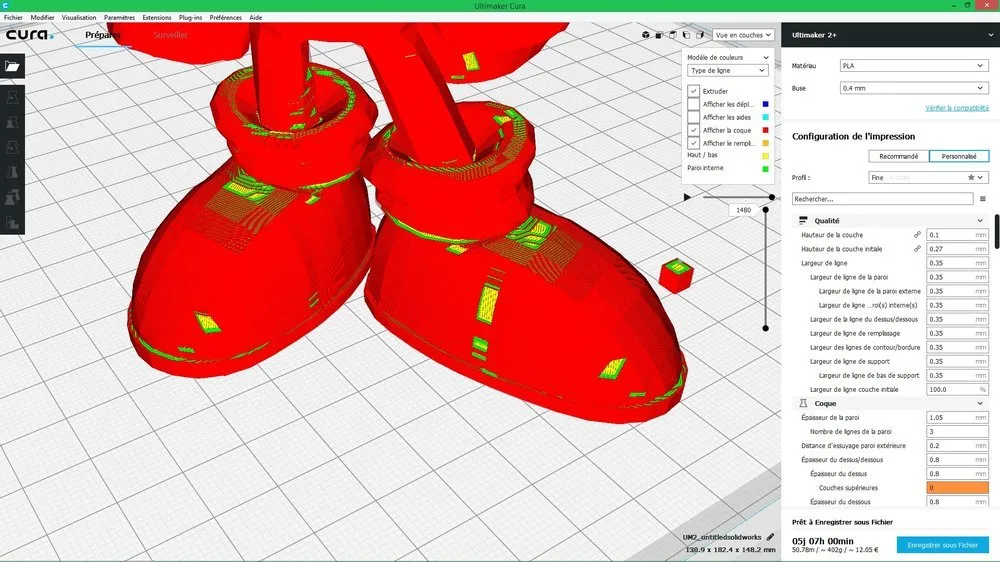The width and height of the screenshot is (1000, 562).
Task: Open the Vue en couches dropdown
Action: click(x=743, y=35)
